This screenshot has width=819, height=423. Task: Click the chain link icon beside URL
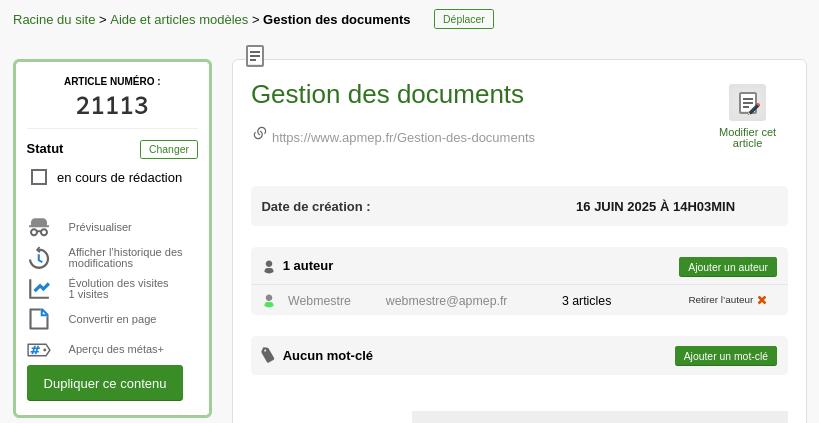[260, 134]
